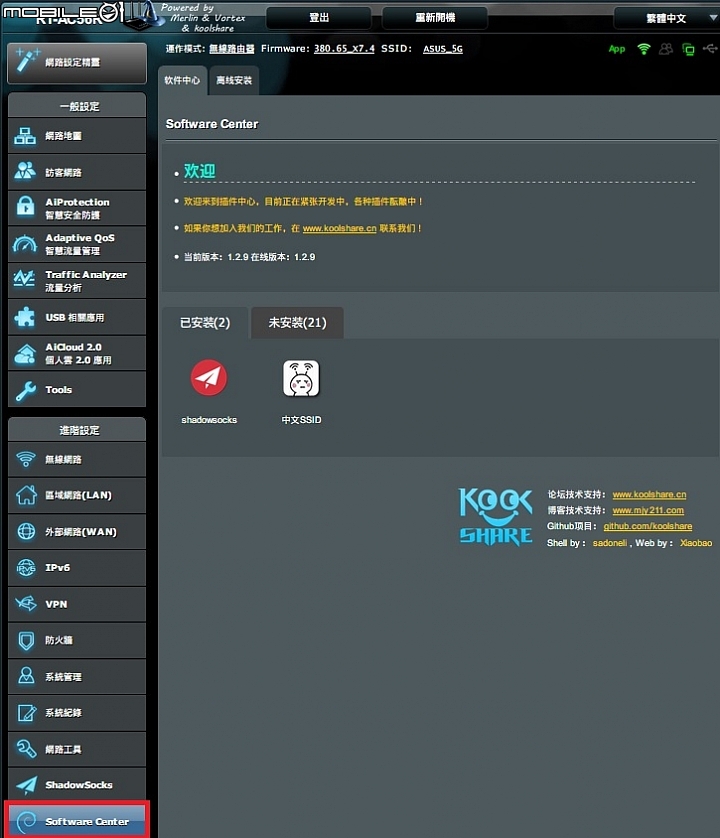Select the 未安装(21) tab
This screenshot has height=838, width=720.
coord(297,323)
